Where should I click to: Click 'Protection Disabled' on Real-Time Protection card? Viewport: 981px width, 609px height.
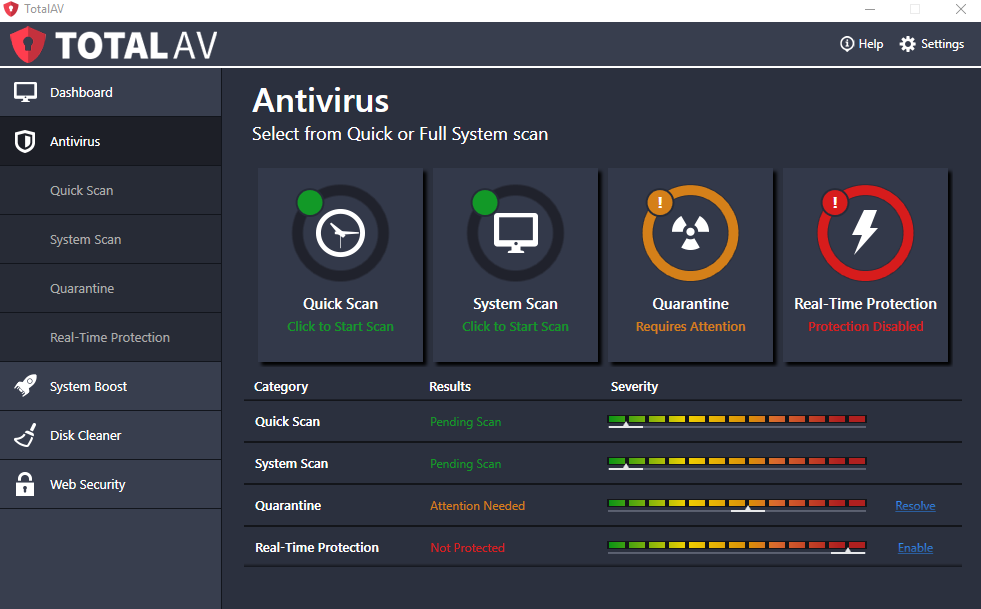click(866, 326)
